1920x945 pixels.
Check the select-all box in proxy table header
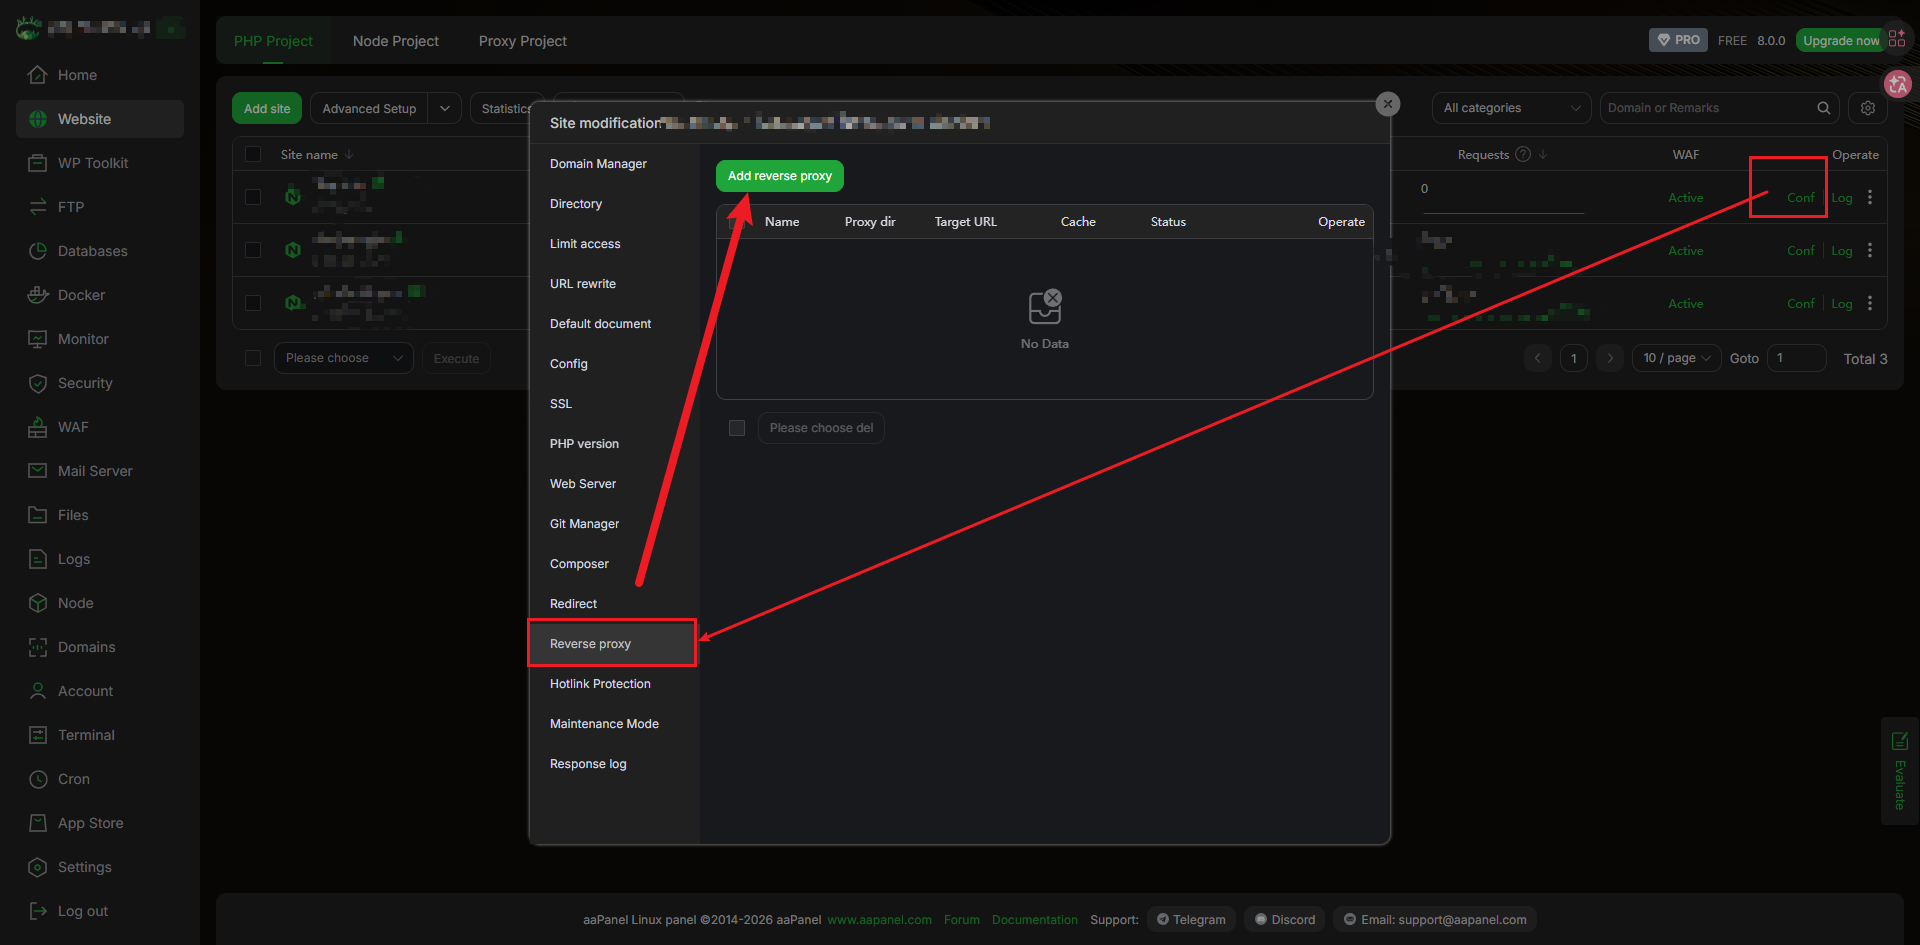click(x=737, y=222)
